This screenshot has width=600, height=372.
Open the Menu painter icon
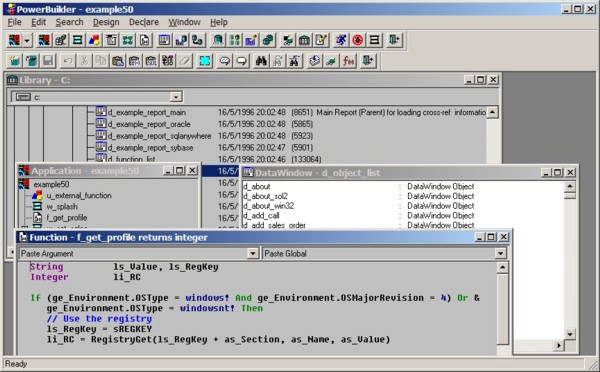click(x=111, y=40)
